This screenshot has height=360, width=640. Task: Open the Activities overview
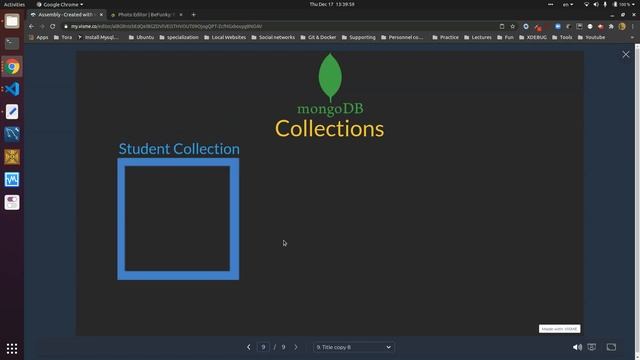(x=14, y=4)
